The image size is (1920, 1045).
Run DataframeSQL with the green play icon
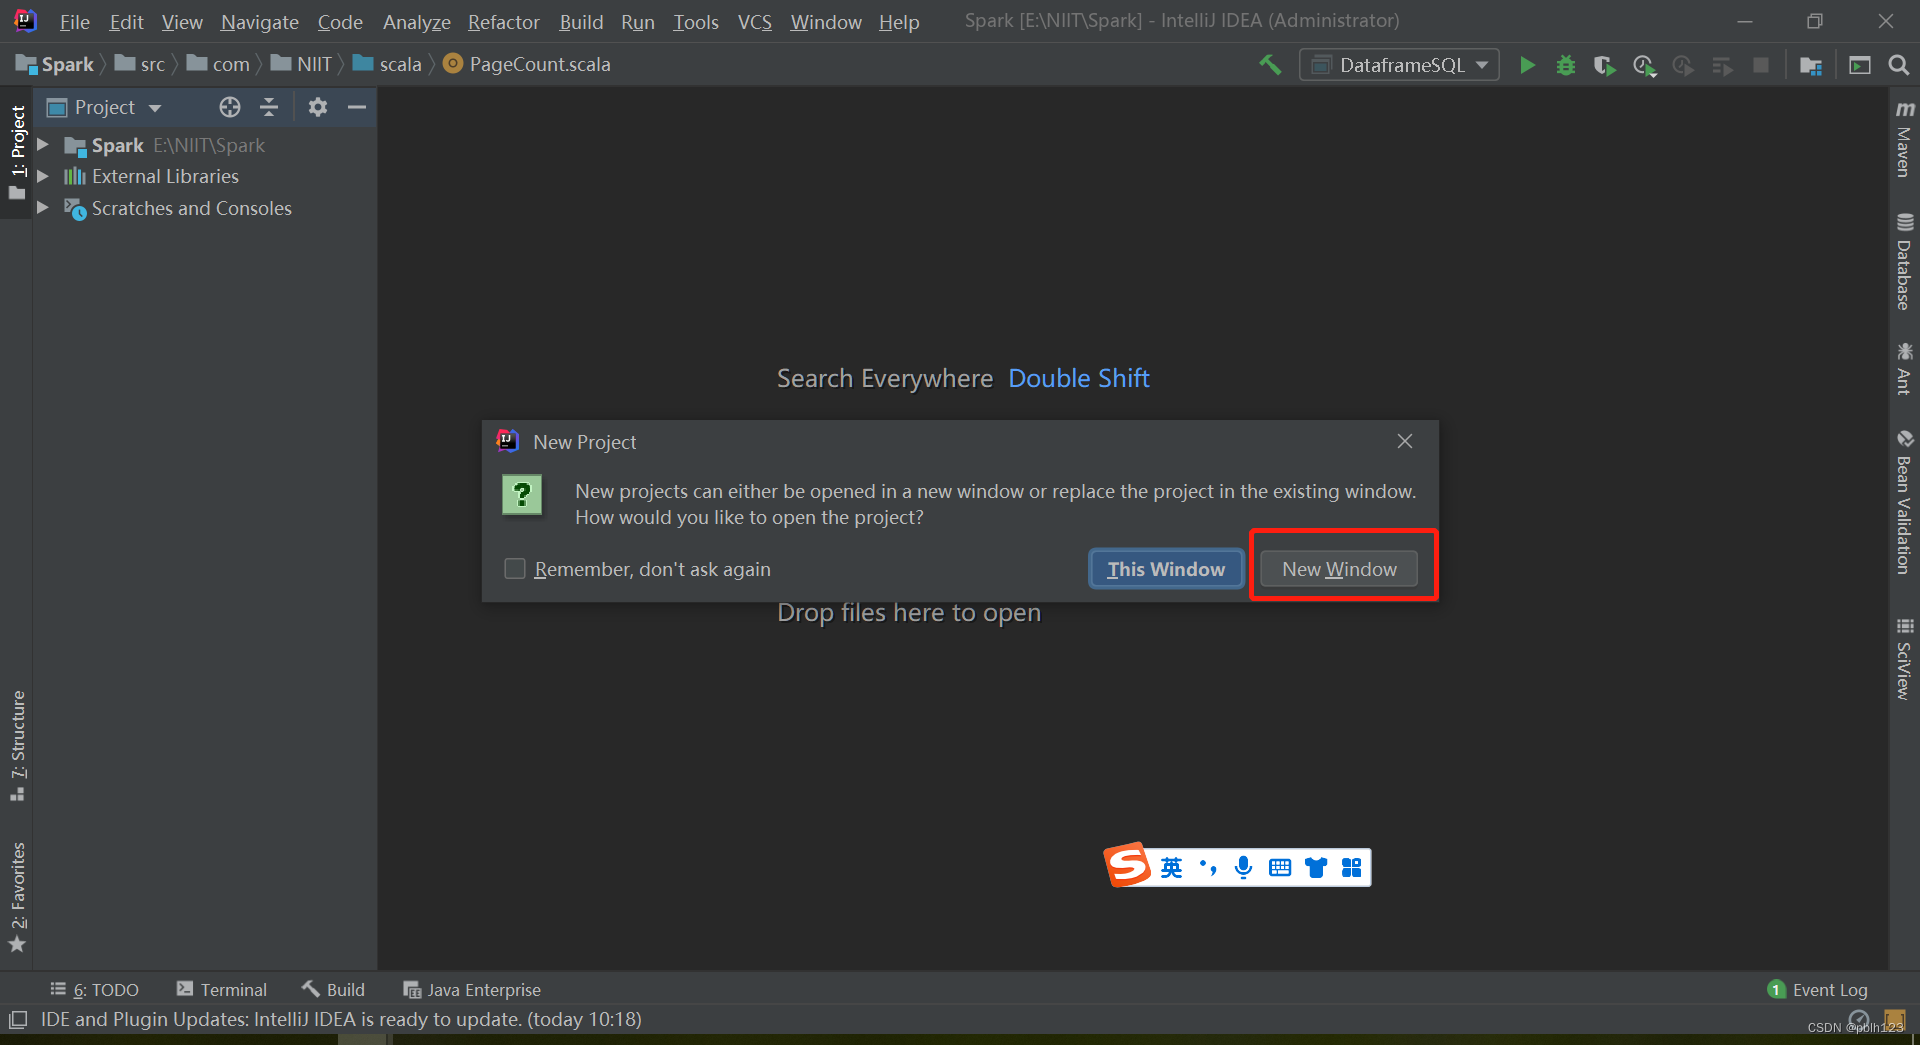[1527, 65]
